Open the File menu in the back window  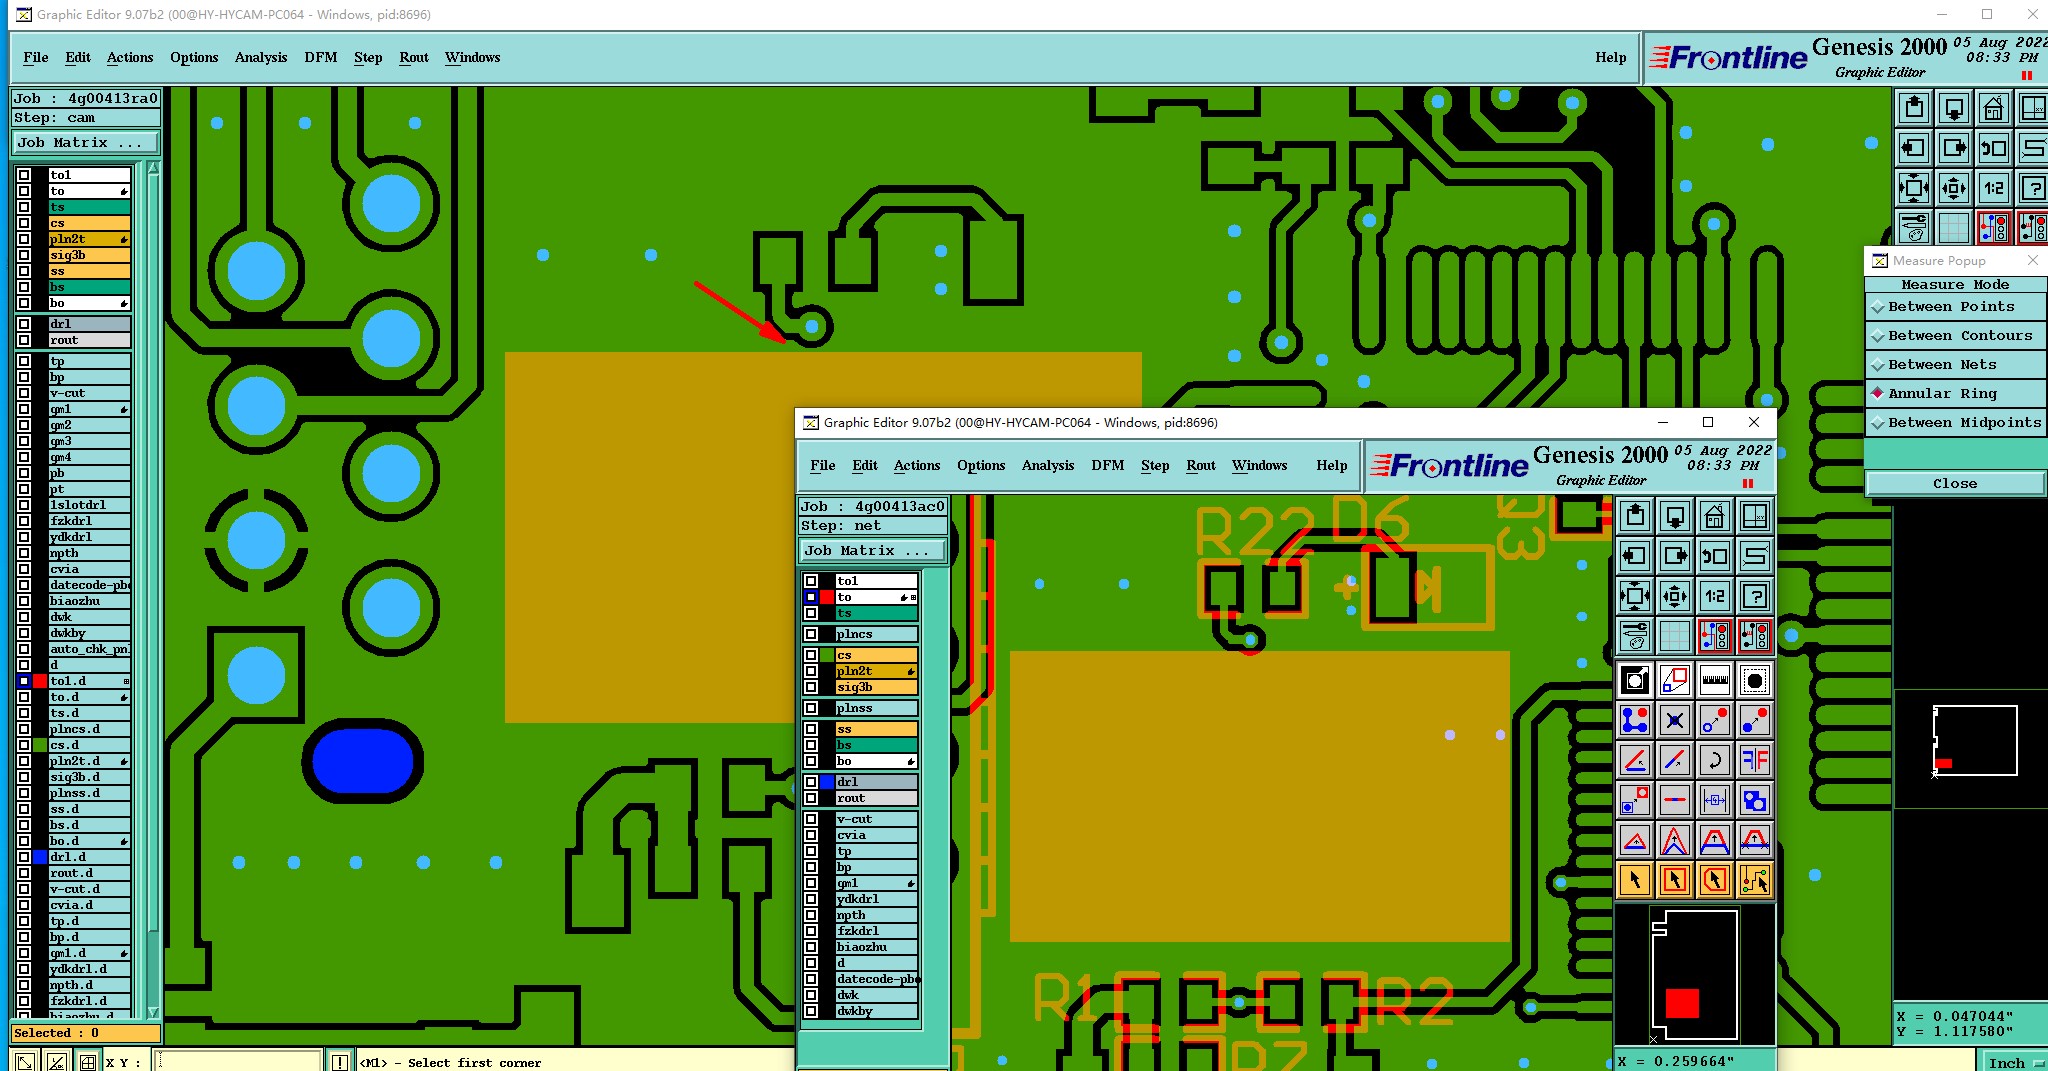coord(36,58)
